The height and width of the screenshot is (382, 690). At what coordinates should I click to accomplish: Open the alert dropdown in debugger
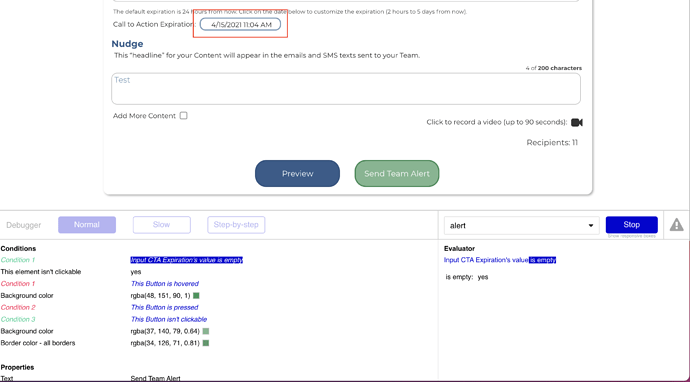point(521,225)
